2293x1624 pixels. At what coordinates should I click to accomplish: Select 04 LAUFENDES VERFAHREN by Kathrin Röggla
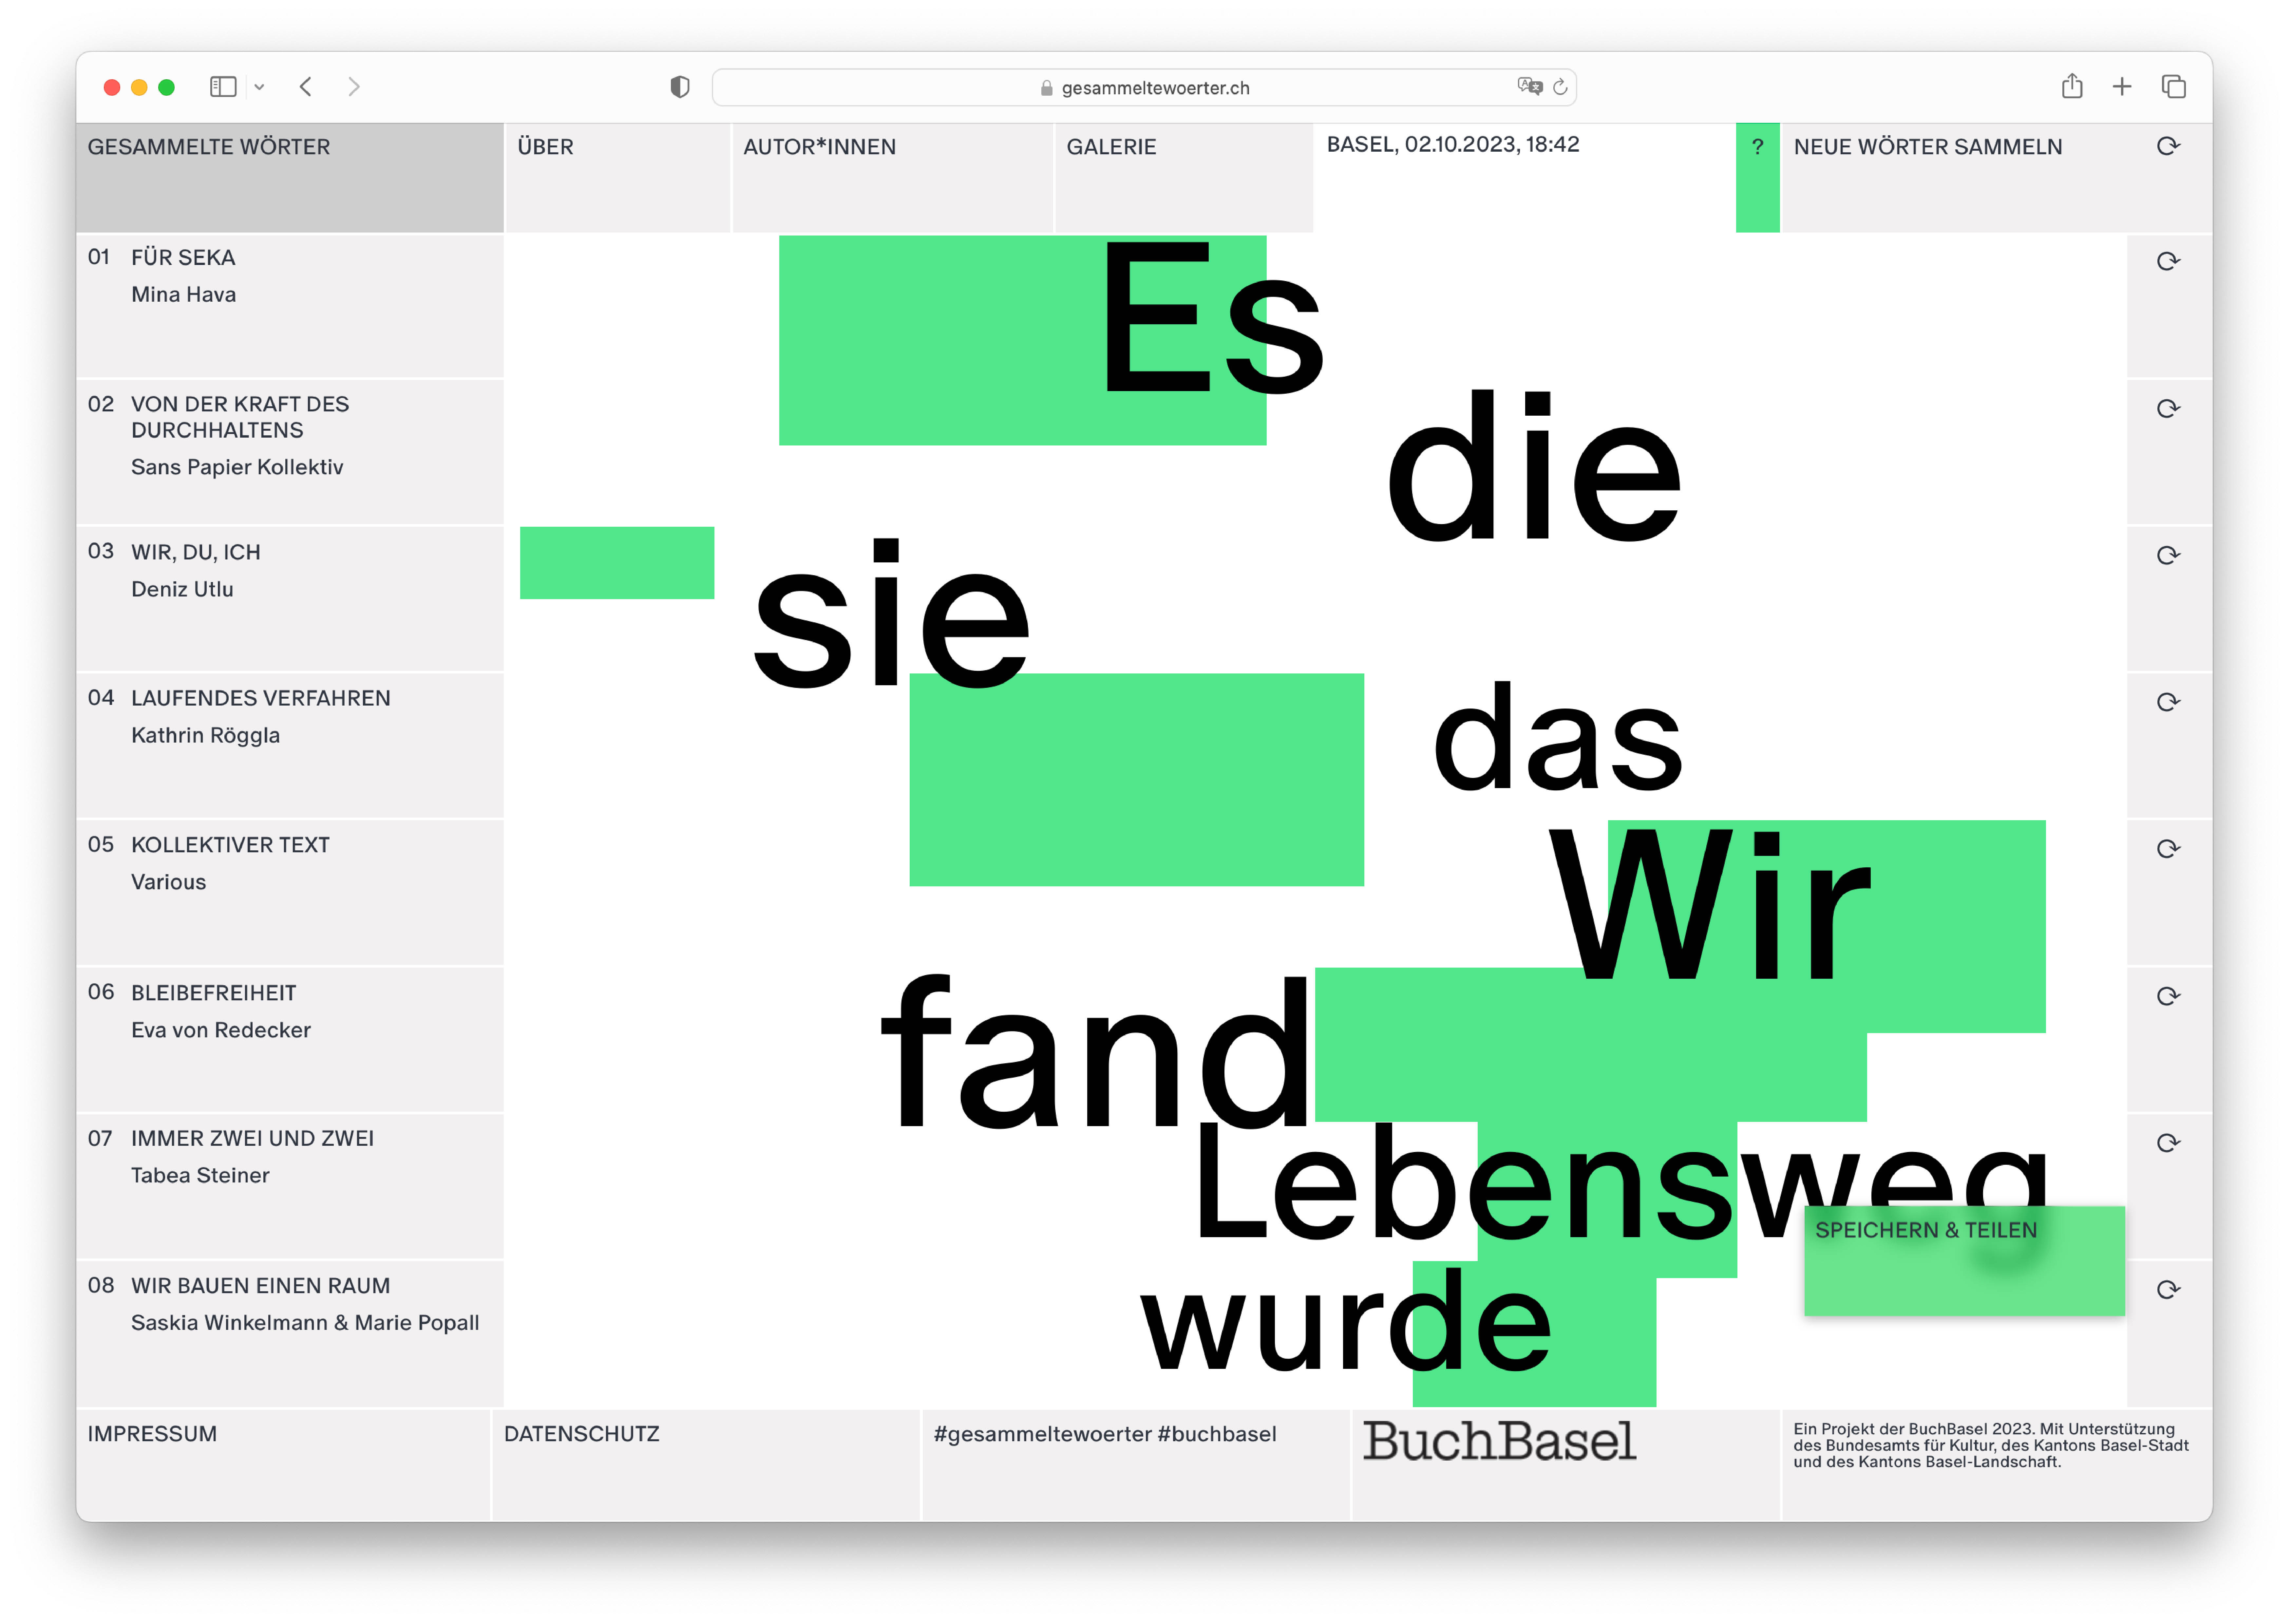point(290,746)
